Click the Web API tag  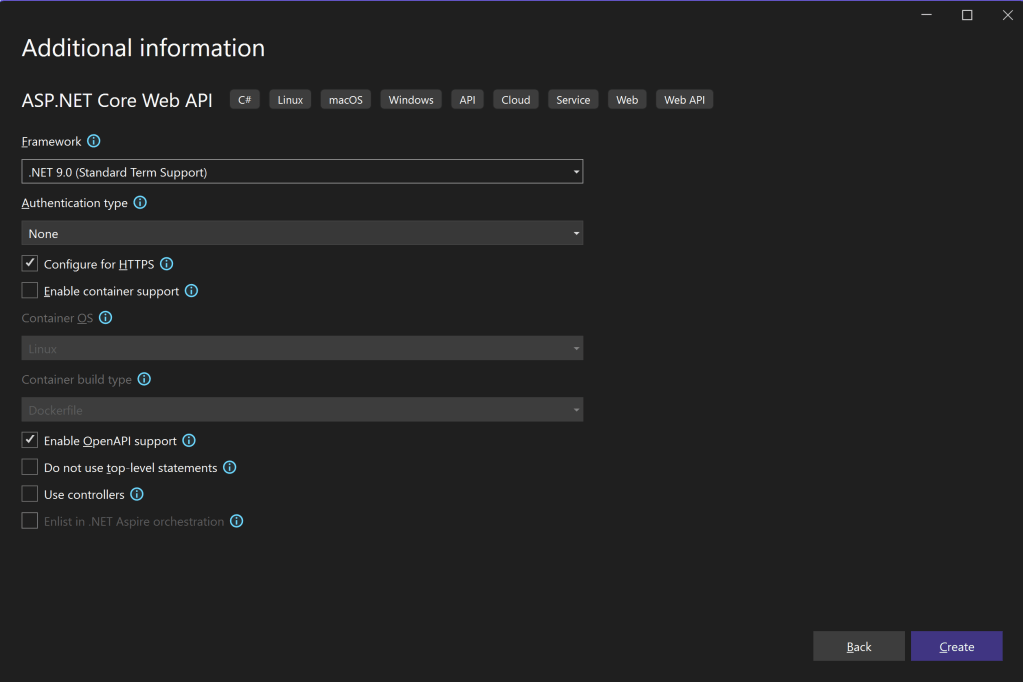point(684,100)
